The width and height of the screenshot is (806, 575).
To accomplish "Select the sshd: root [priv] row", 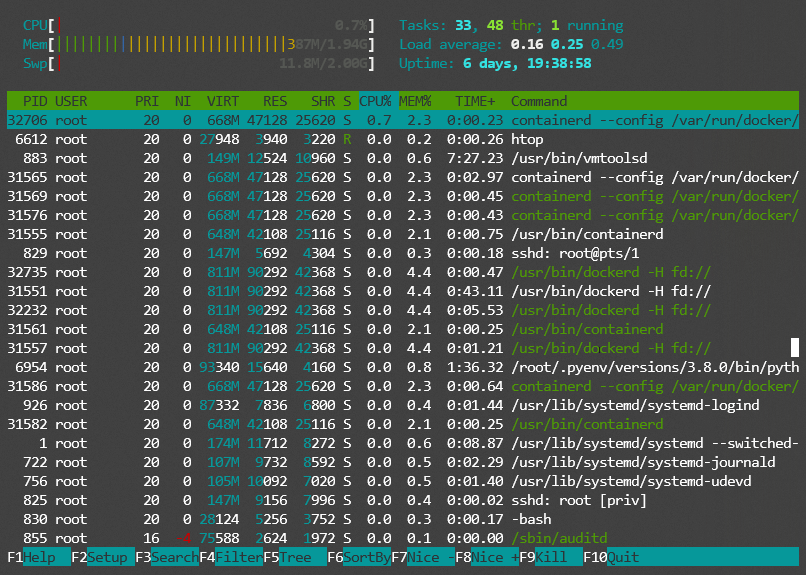I will tap(403, 500).
